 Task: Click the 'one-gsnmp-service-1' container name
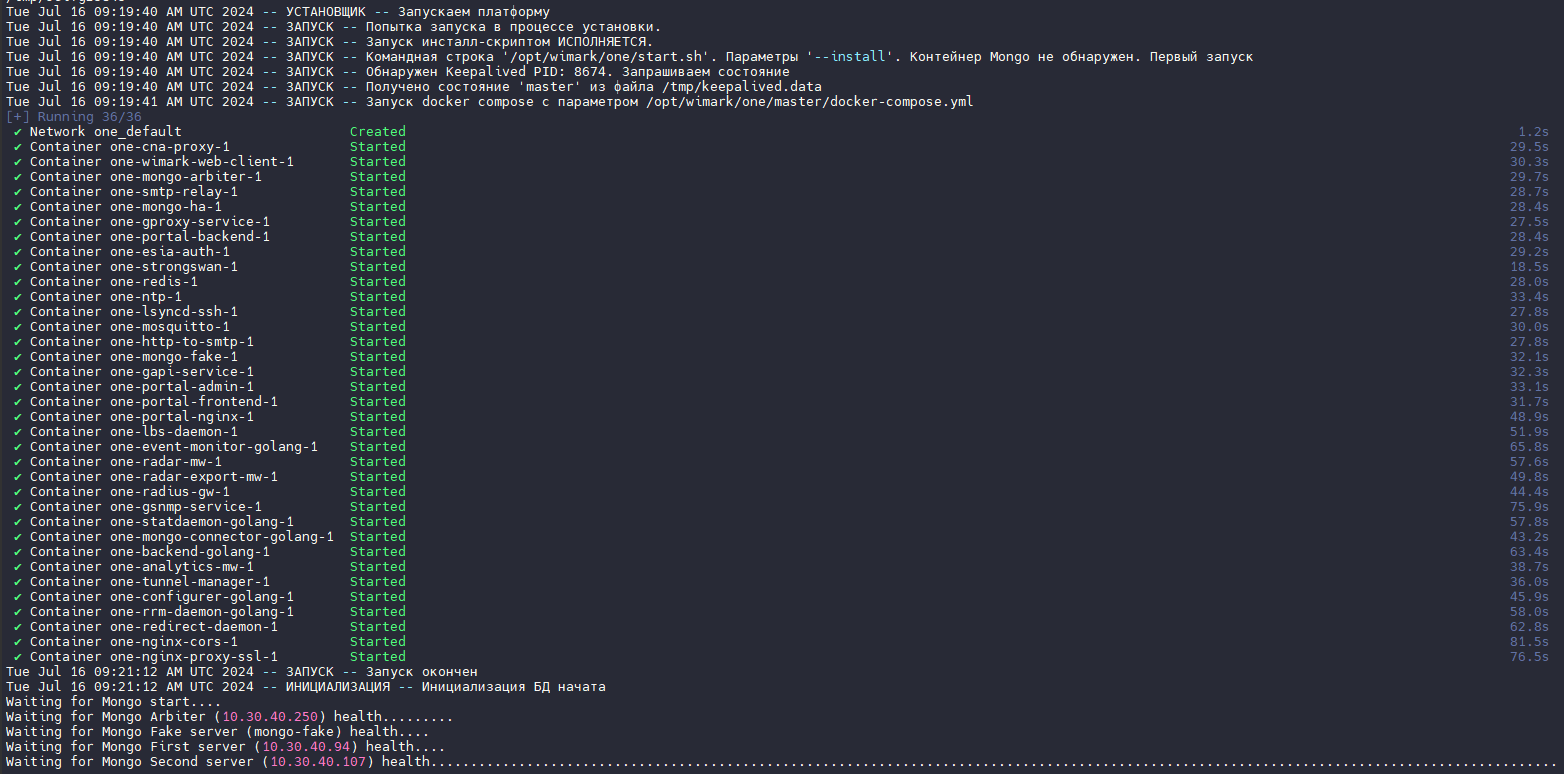[186, 507]
